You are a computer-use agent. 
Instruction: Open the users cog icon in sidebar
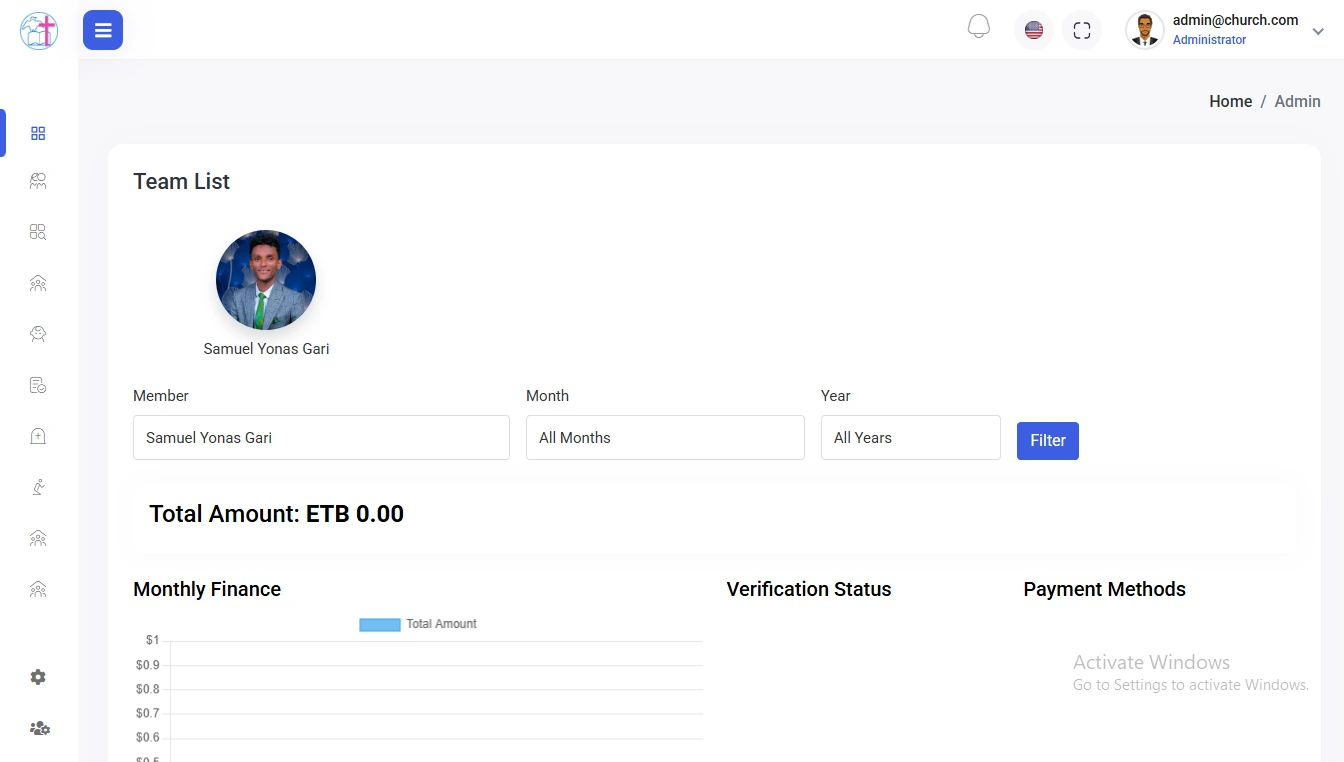(39, 728)
